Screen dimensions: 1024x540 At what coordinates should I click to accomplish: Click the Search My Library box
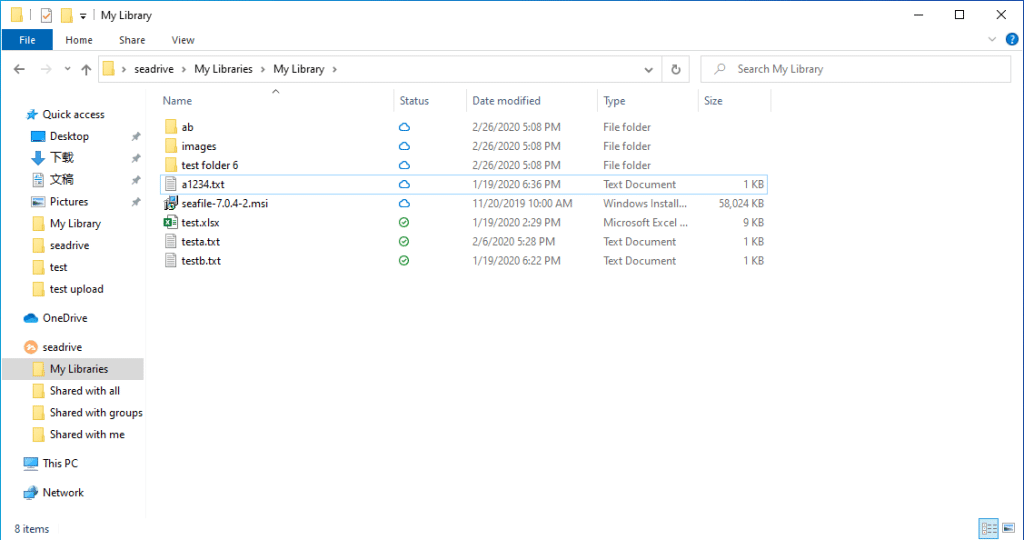[x=860, y=69]
